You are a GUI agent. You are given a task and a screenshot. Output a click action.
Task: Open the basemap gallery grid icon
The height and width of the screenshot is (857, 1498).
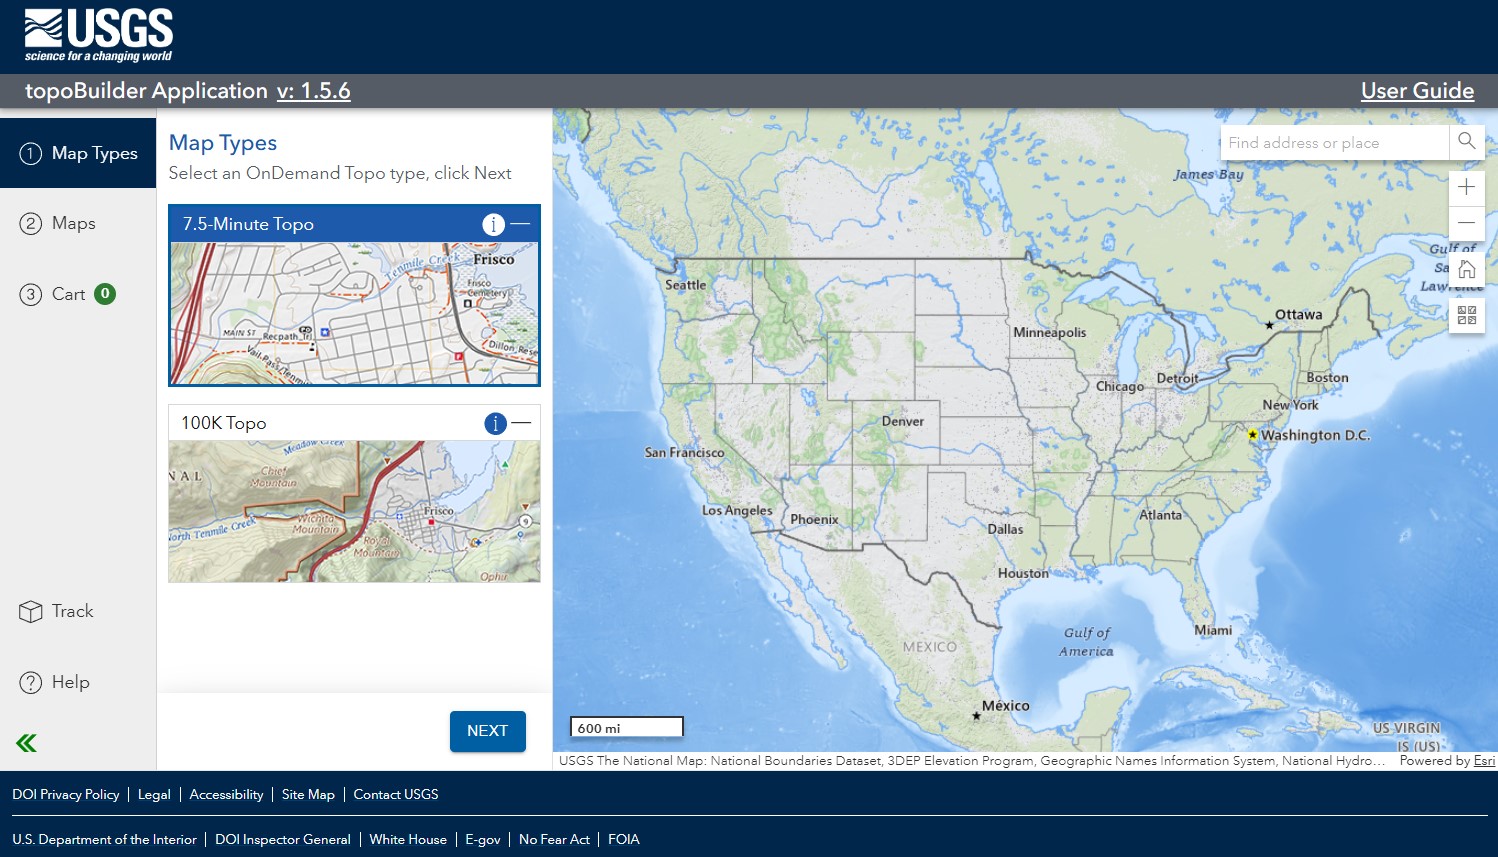click(1466, 315)
